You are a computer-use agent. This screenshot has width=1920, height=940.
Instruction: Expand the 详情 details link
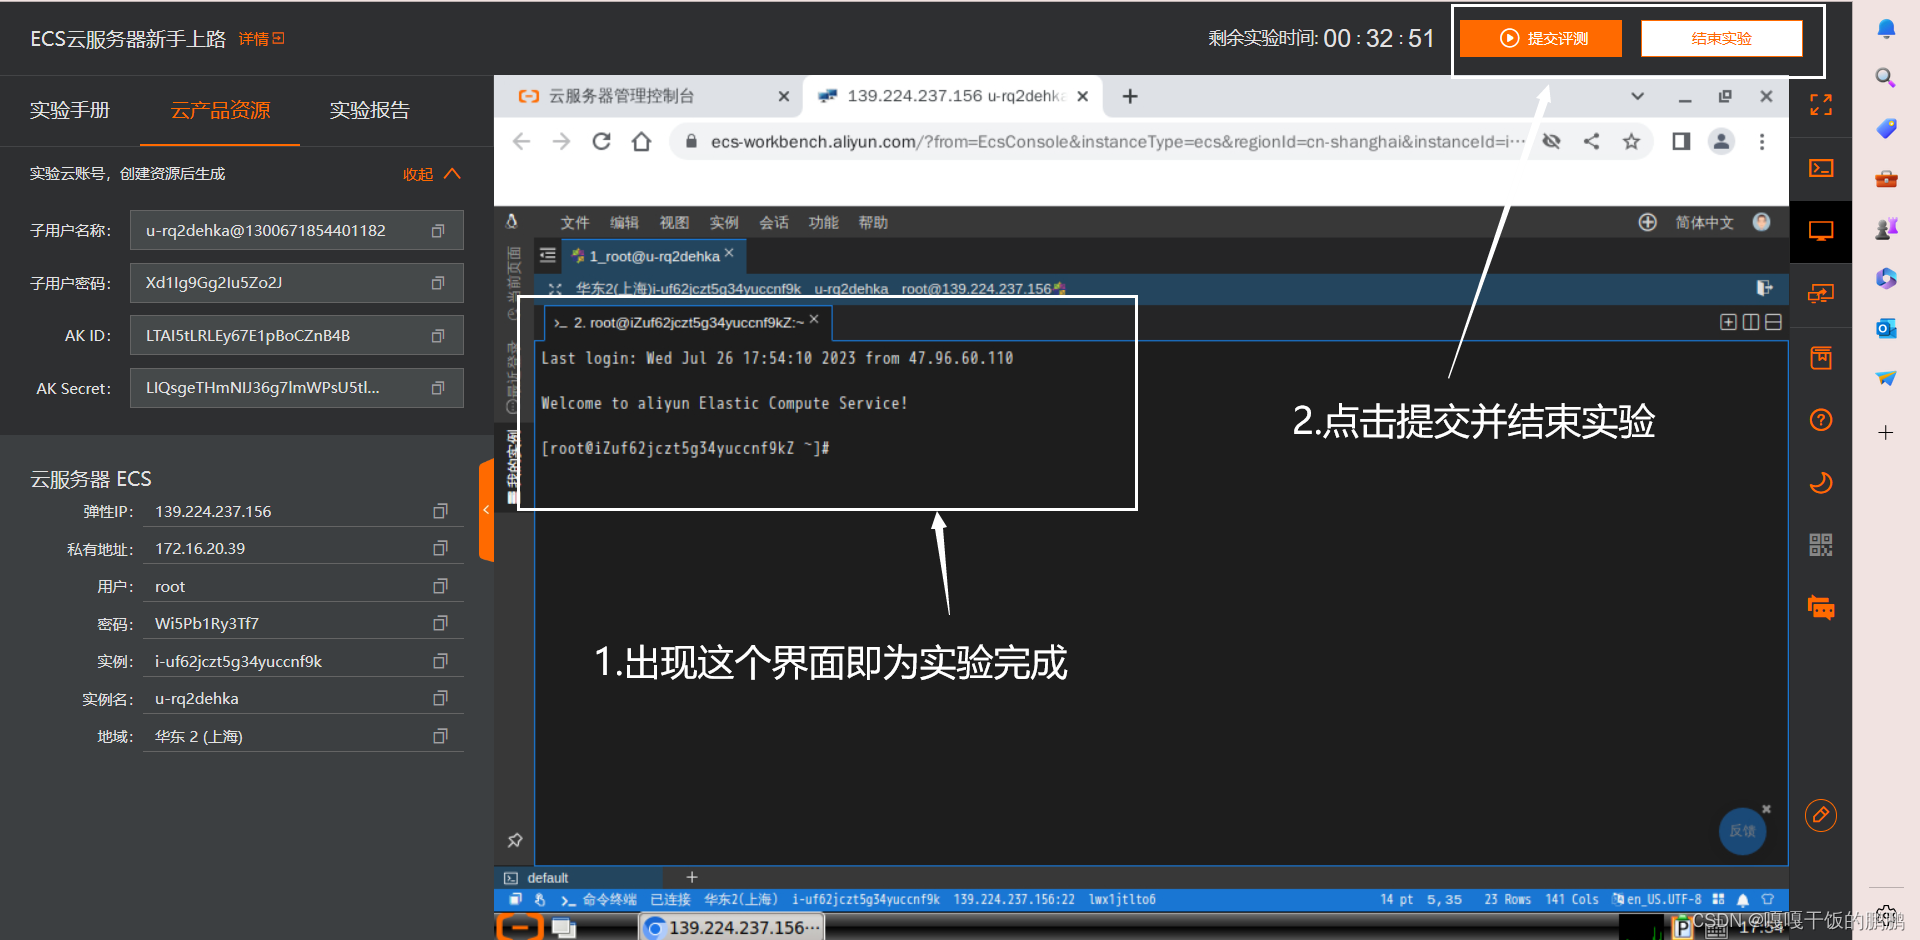261,39
